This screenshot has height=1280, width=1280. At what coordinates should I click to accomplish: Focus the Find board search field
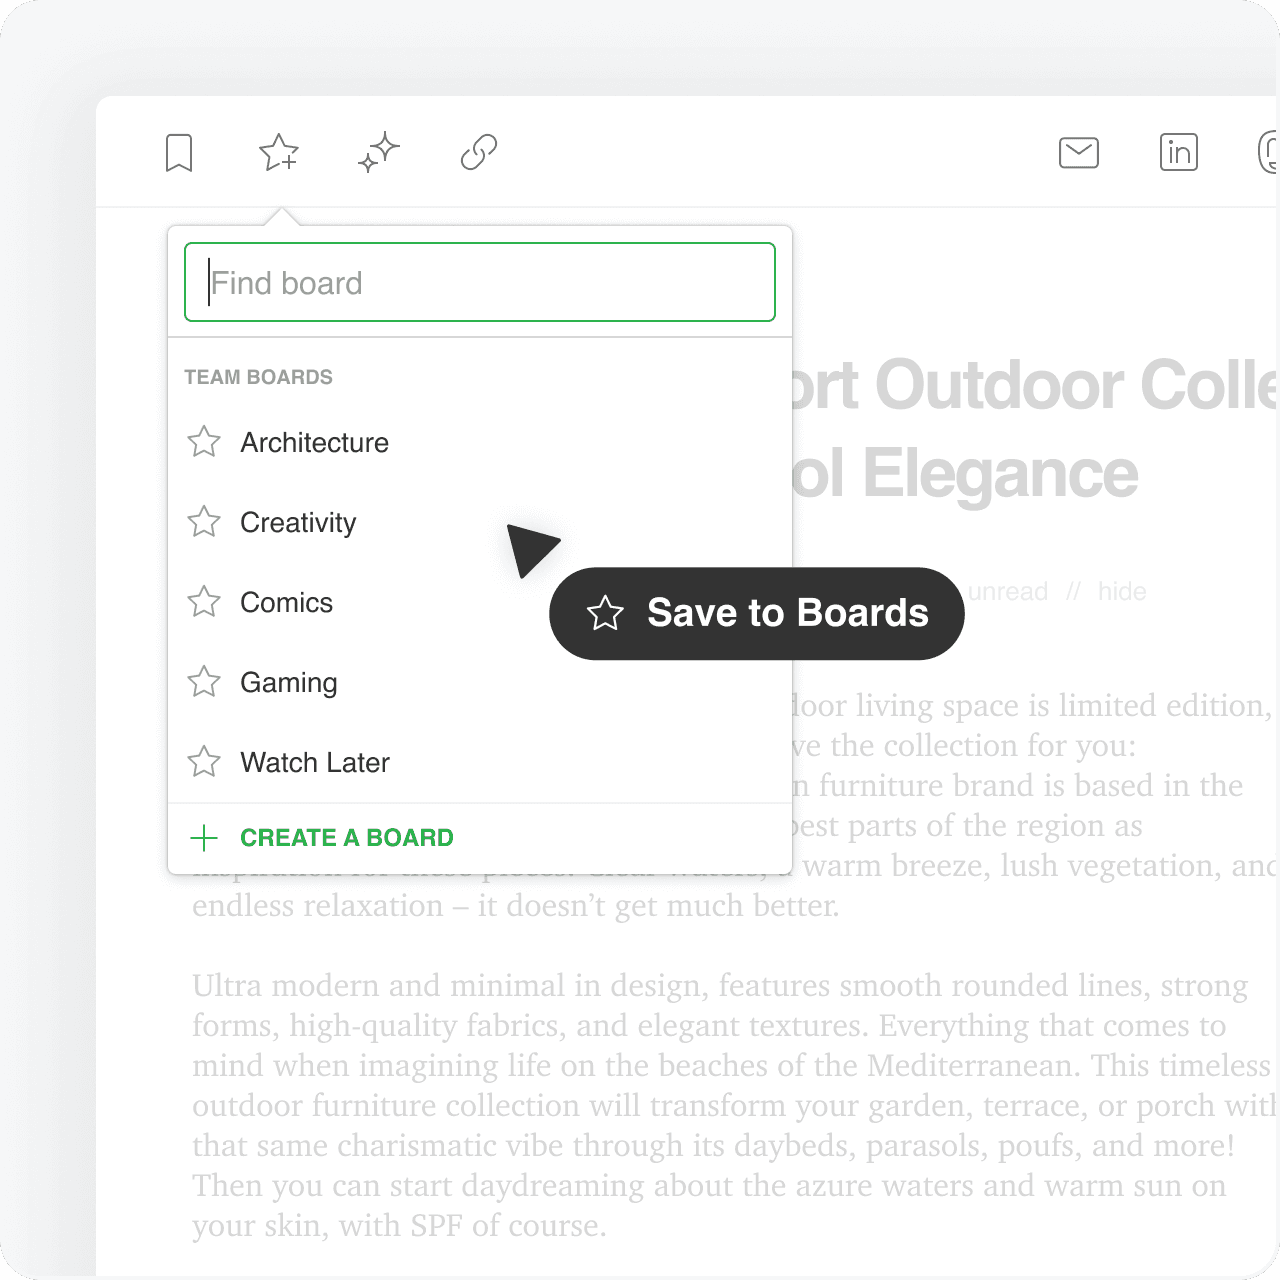coord(480,282)
